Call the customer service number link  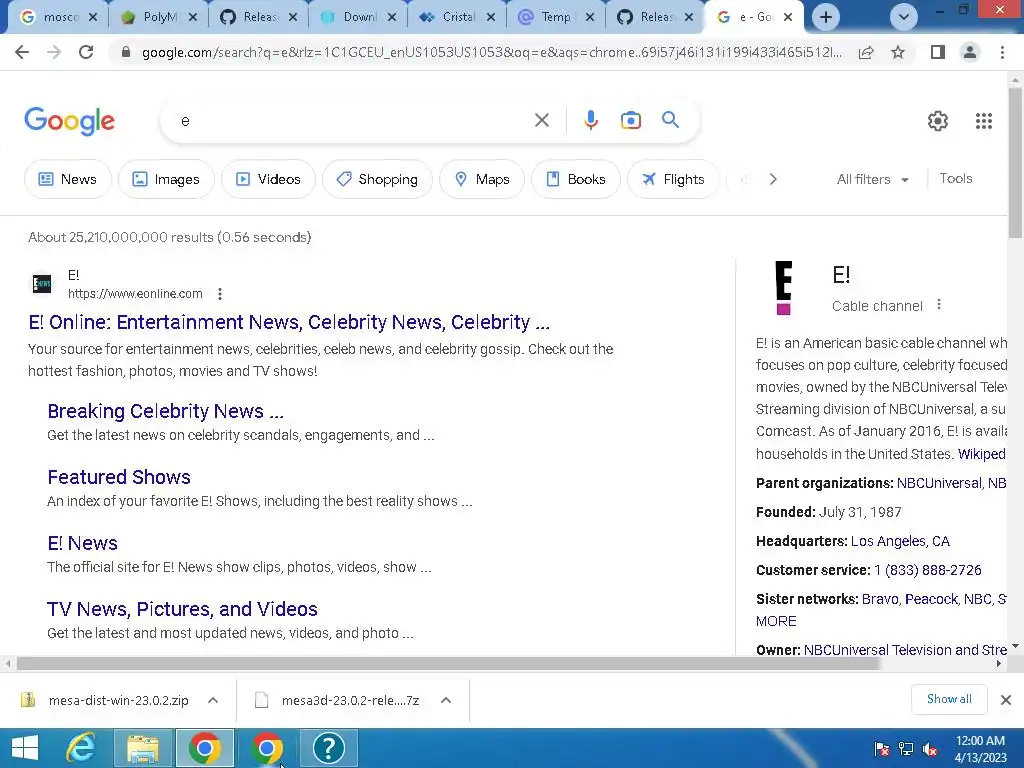tap(927, 570)
